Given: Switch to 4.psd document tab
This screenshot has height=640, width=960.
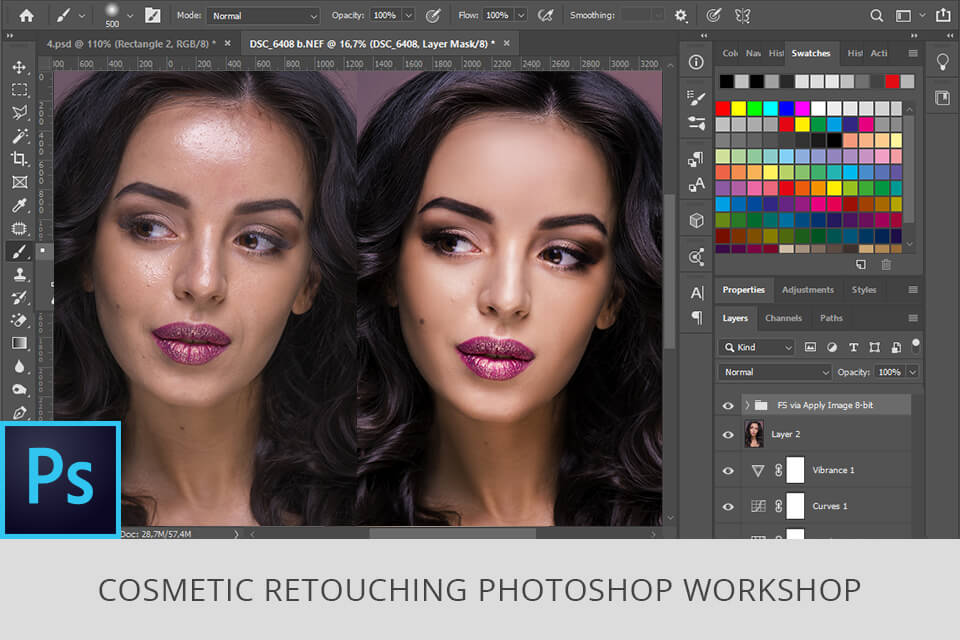Looking at the screenshot, I should point(131,43).
